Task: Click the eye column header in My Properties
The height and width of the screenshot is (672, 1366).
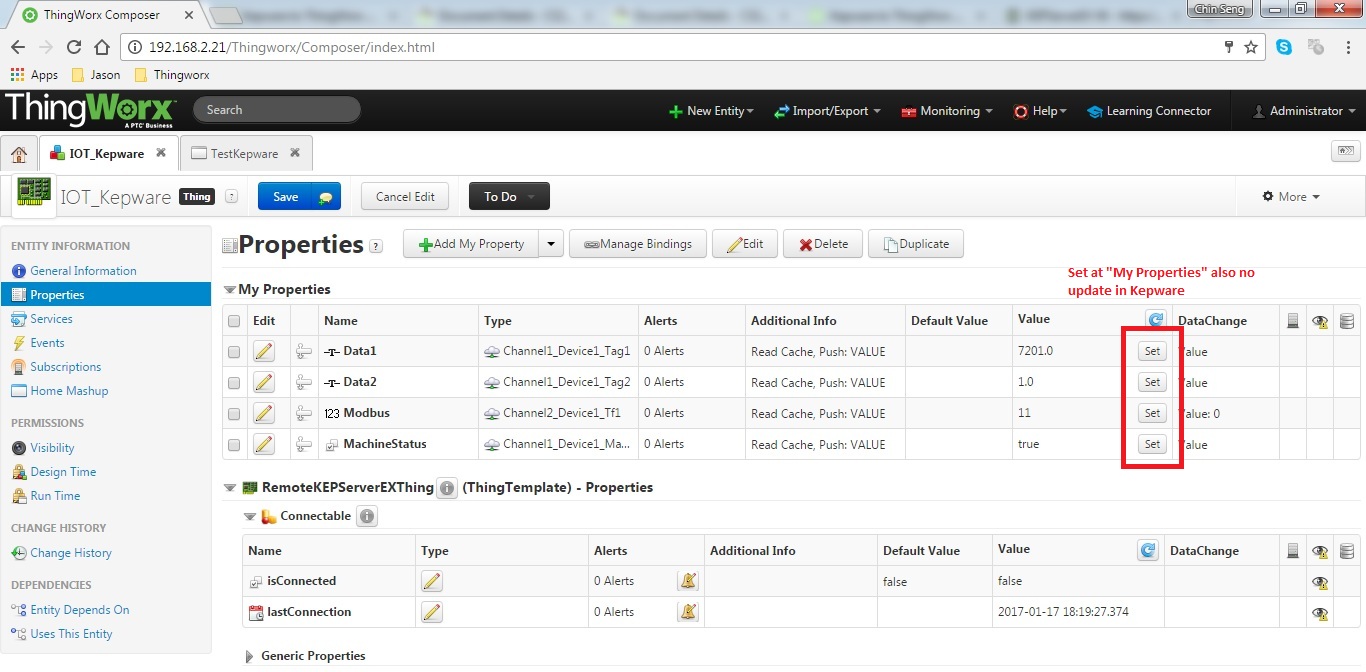Action: (x=1320, y=321)
